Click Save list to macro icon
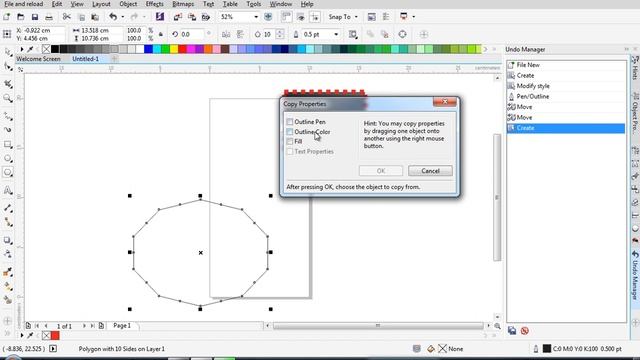 pyautogui.click(x=512, y=331)
